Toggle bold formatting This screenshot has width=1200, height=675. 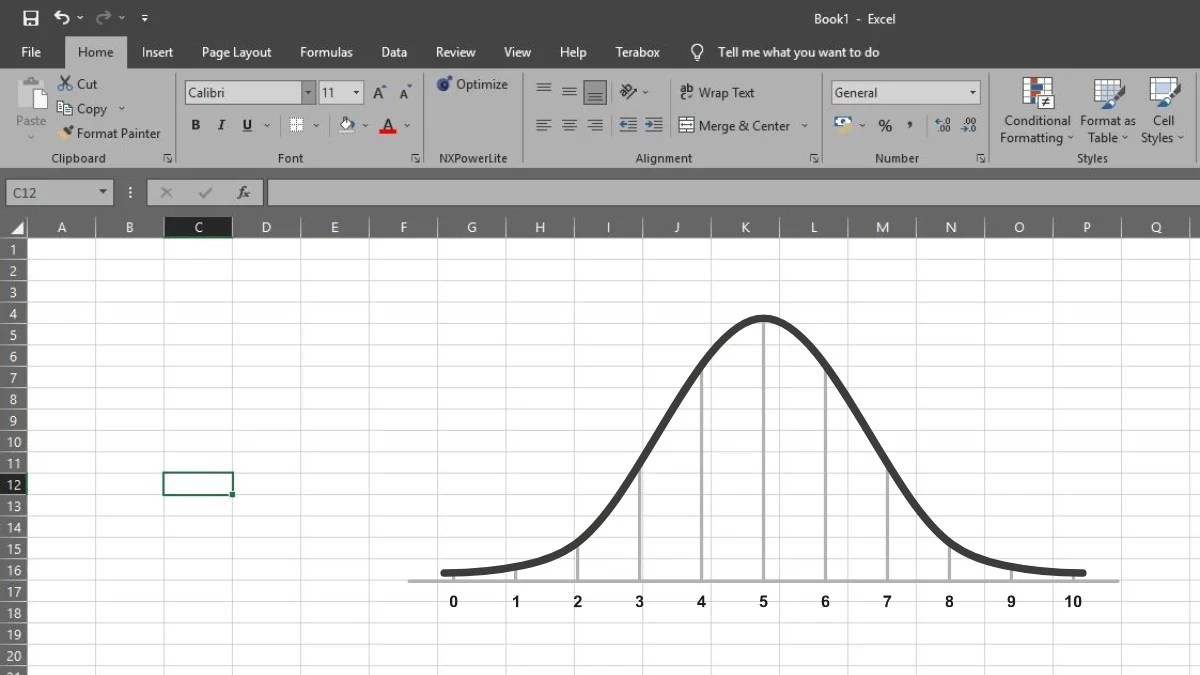[x=196, y=125]
